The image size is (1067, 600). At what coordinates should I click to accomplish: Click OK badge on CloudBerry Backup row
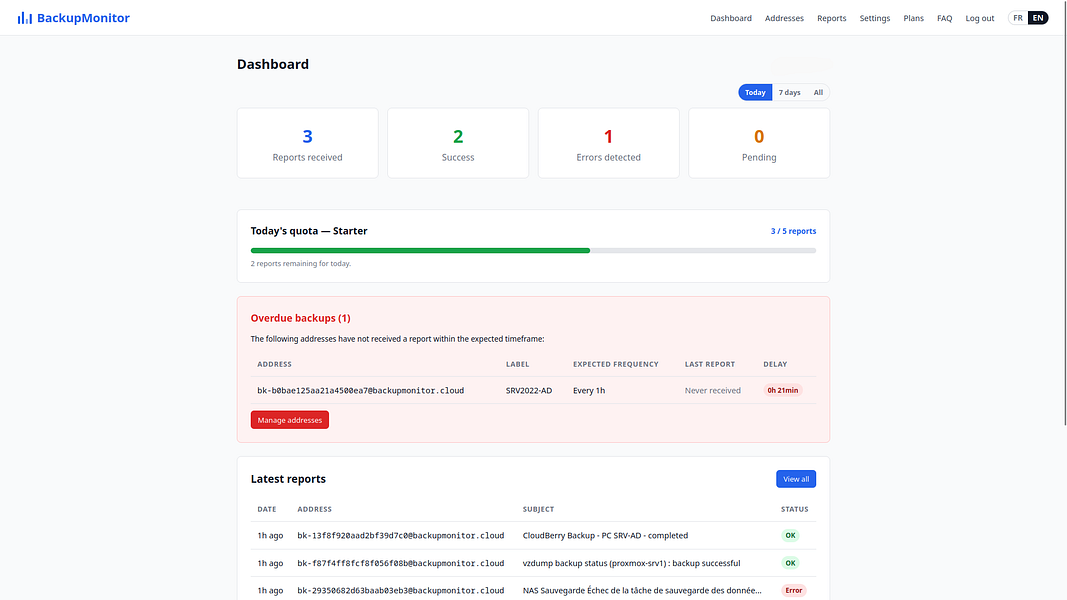click(790, 535)
